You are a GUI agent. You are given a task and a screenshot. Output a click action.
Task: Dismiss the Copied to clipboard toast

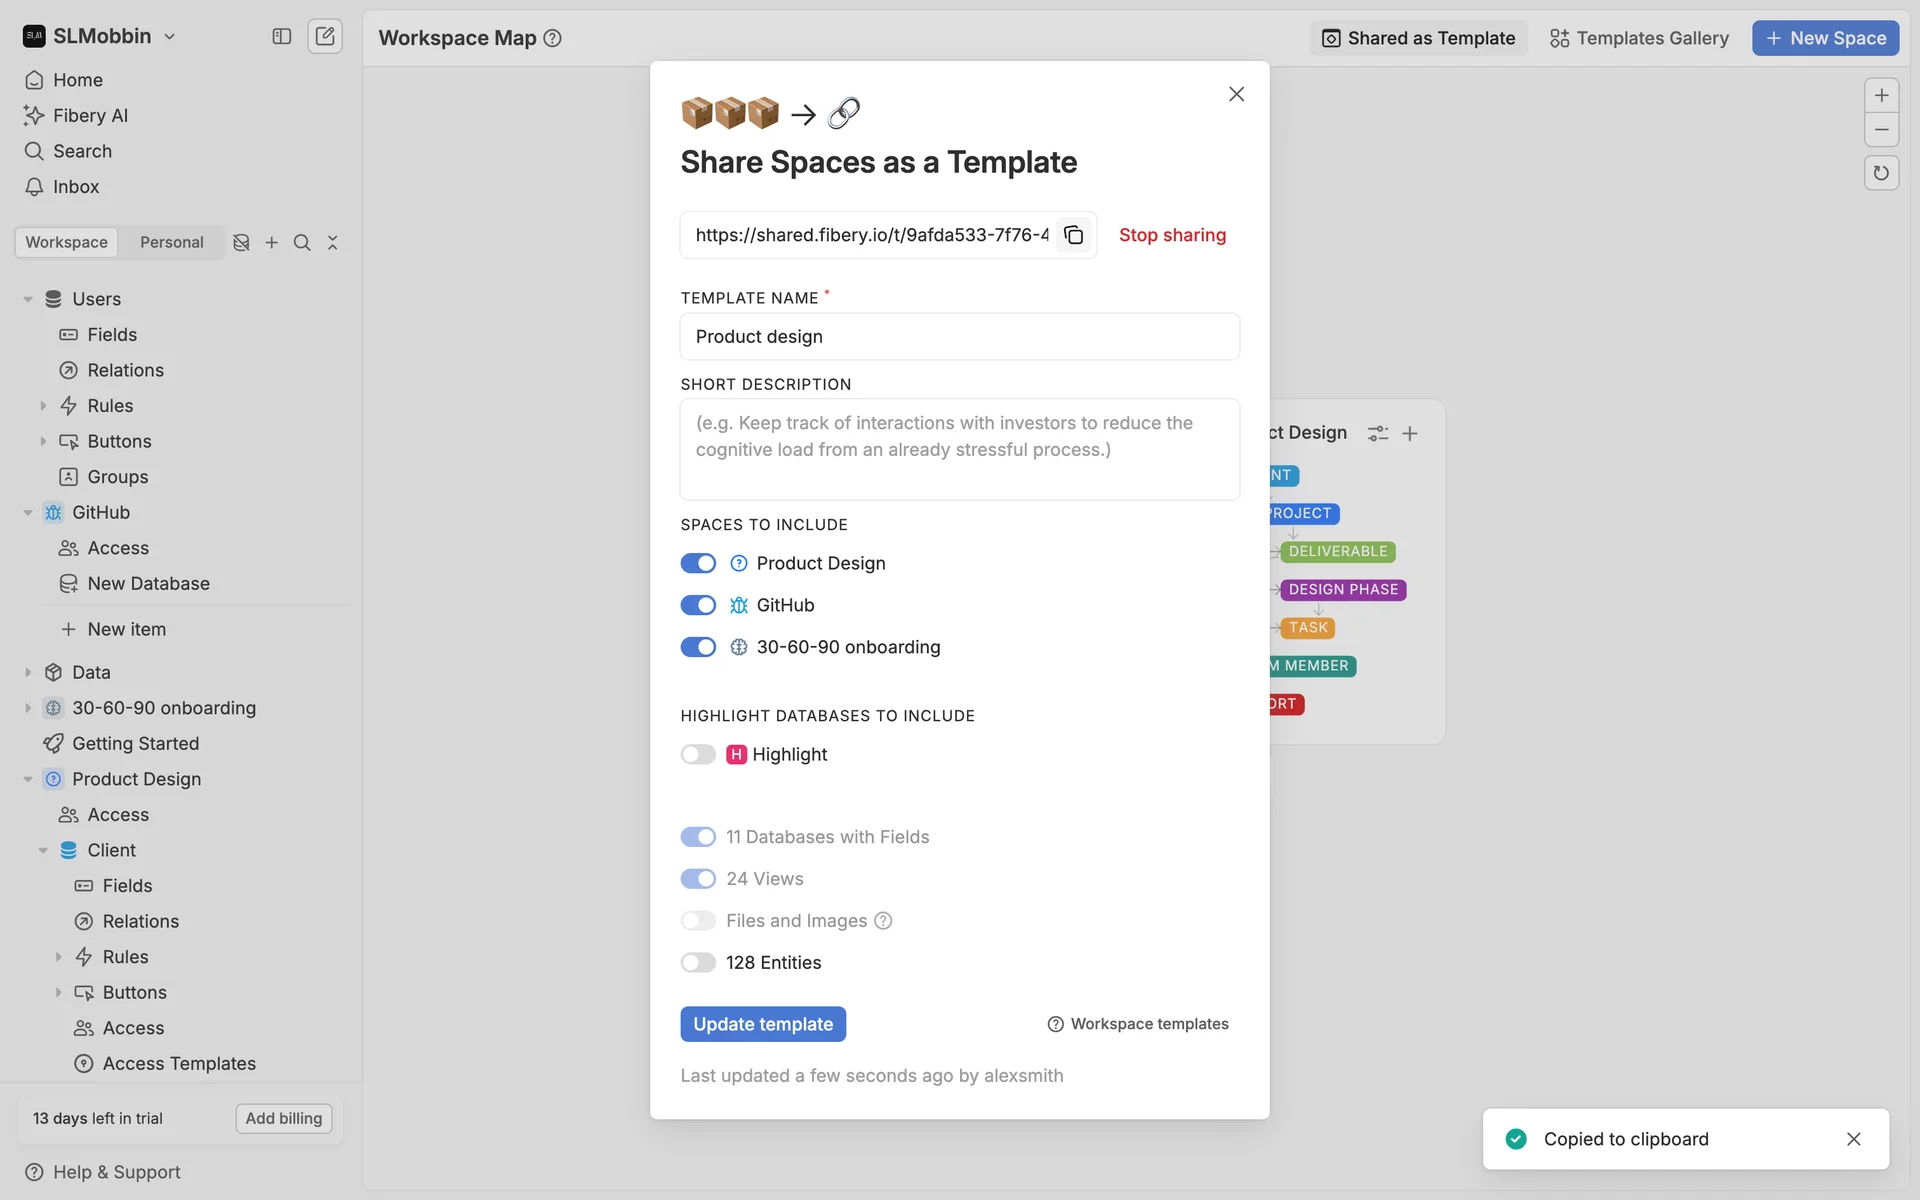click(1853, 1139)
